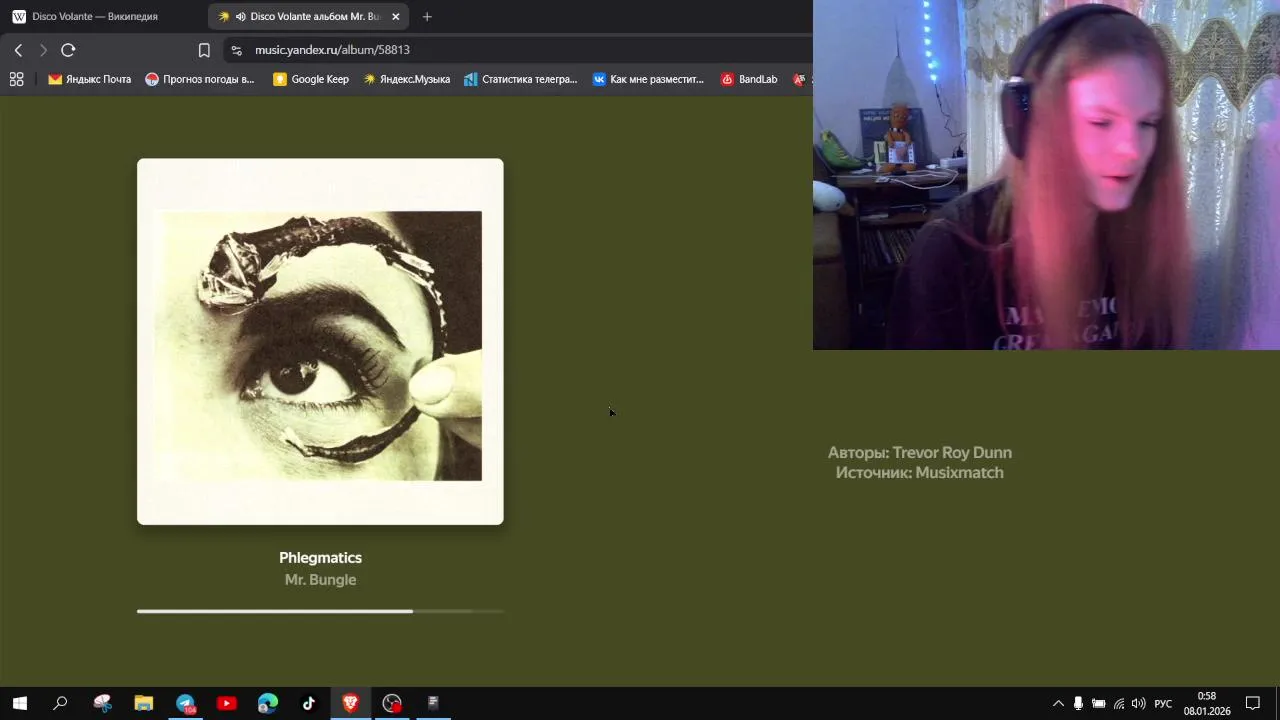Go back to the previous page
Screen dimensions: 1280x720
pos(18,50)
